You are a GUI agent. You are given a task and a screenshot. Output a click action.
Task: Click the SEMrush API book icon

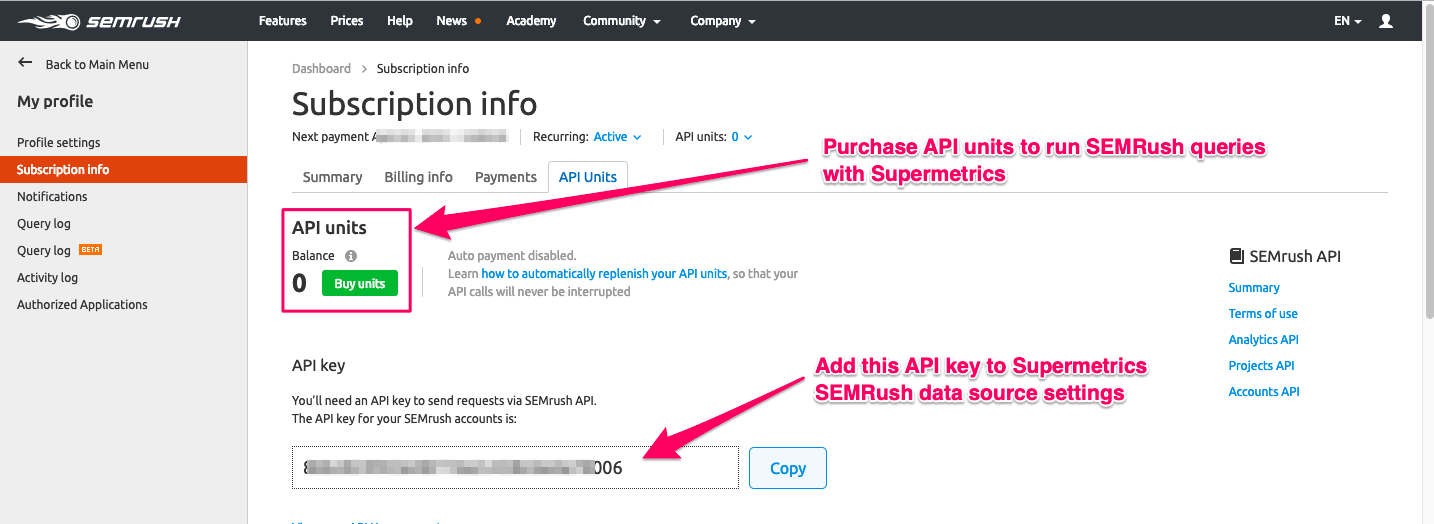pos(1236,256)
